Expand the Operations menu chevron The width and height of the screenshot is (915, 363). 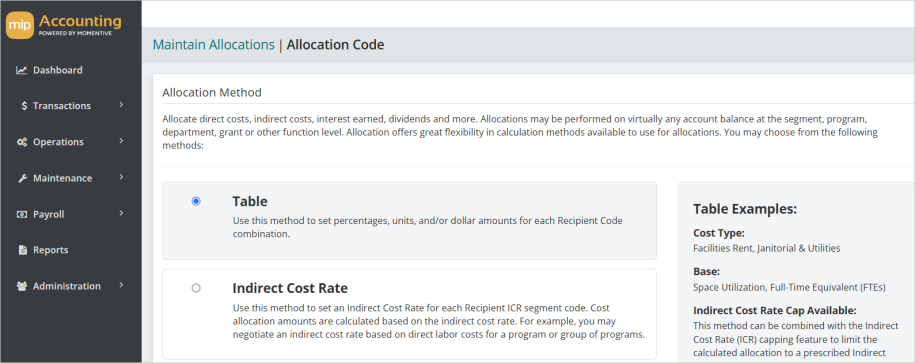121,141
